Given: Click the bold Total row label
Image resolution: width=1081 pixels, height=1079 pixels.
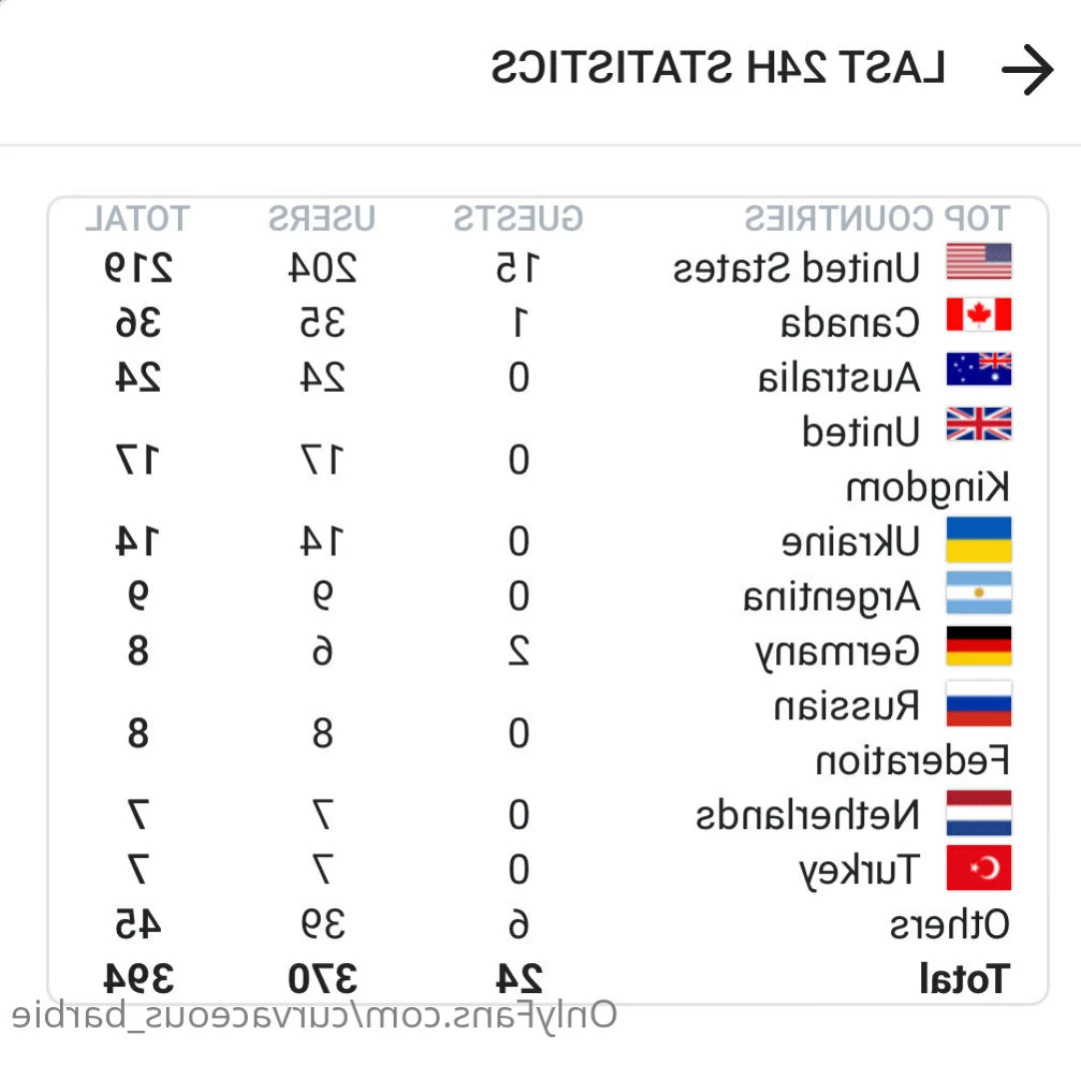Looking at the screenshot, I should click(x=964, y=979).
